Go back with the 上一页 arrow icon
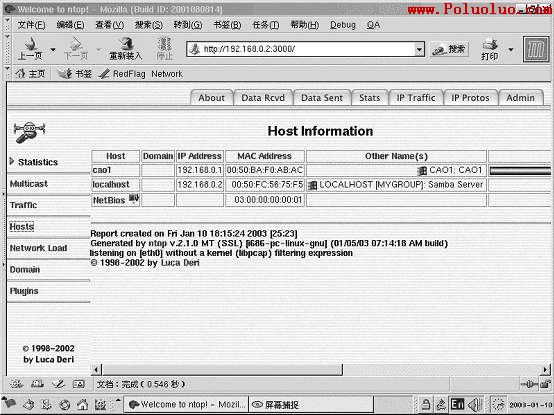 (x=30, y=45)
